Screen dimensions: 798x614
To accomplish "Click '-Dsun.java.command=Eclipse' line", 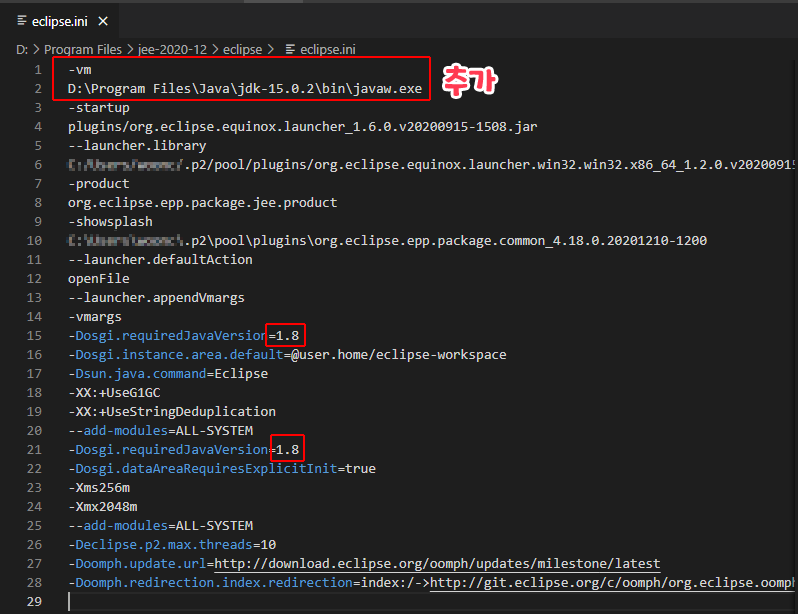I will 168,374.
